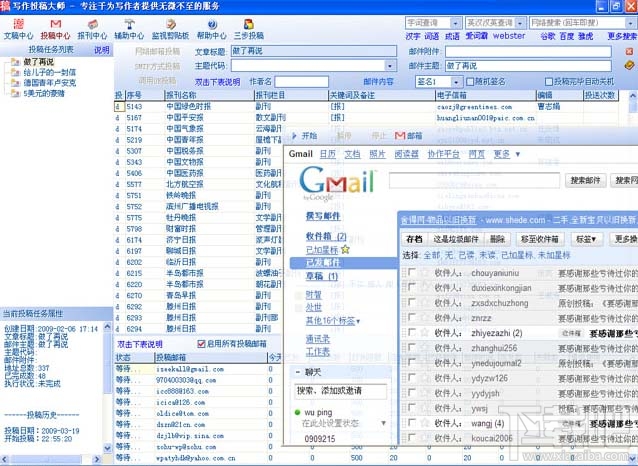Check the chouyaniuniu mail checkbox
This screenshot has height=466, width=638.
[x=412, y=272]
